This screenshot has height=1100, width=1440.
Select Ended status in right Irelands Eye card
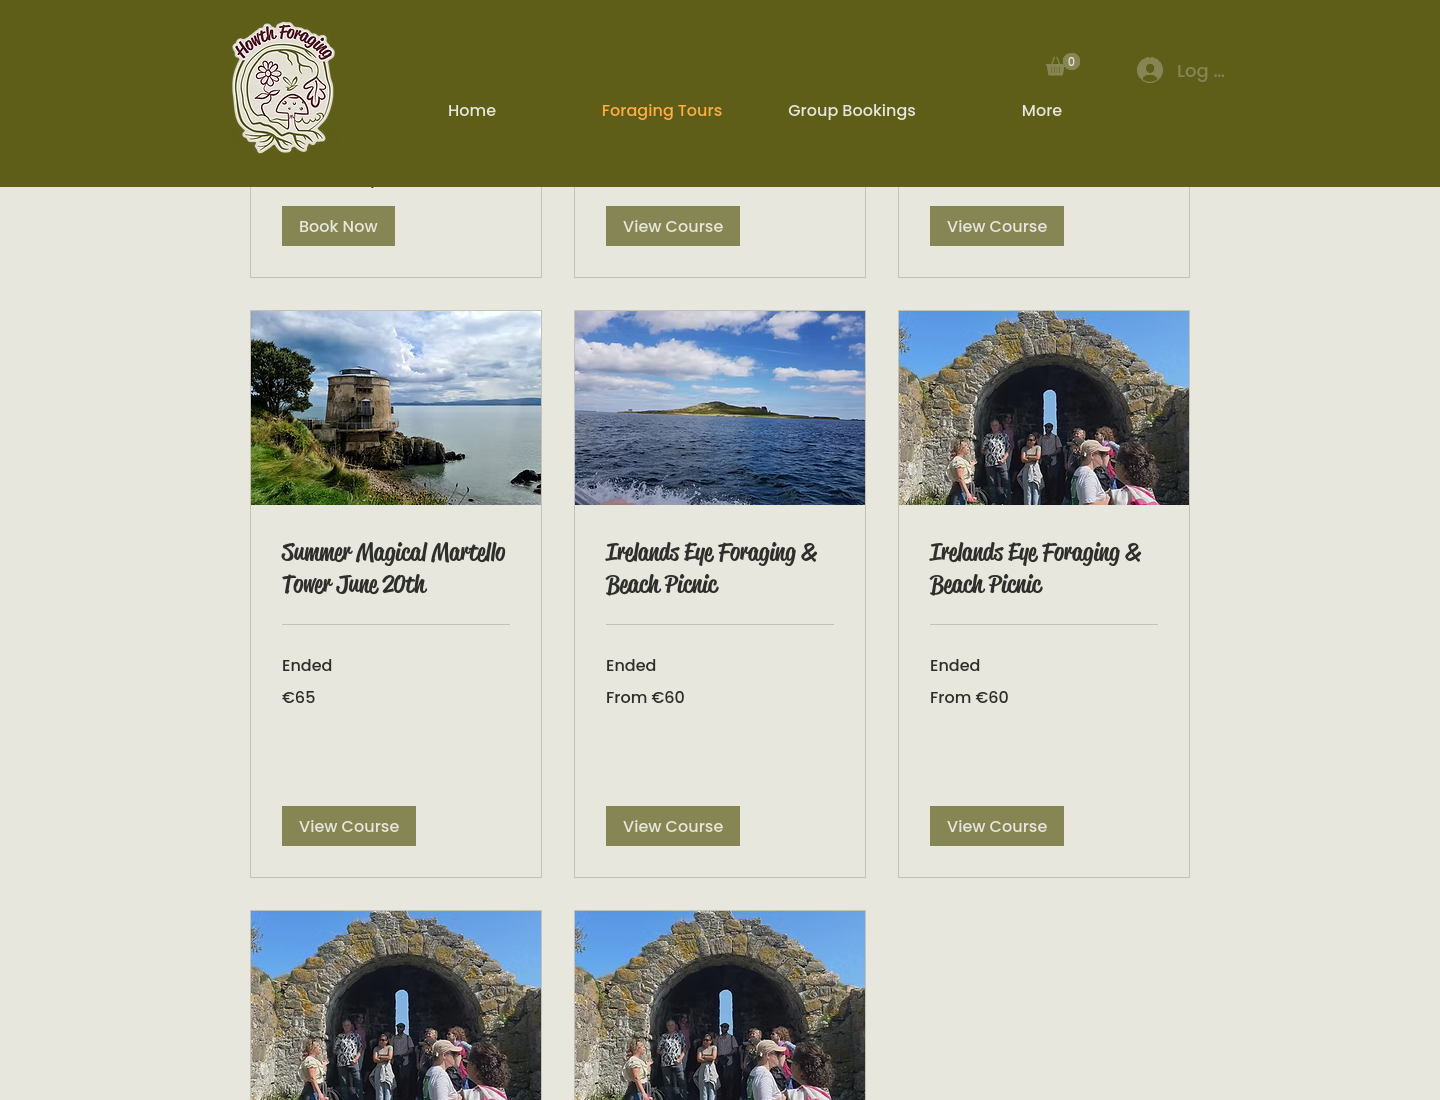point(955,665)
